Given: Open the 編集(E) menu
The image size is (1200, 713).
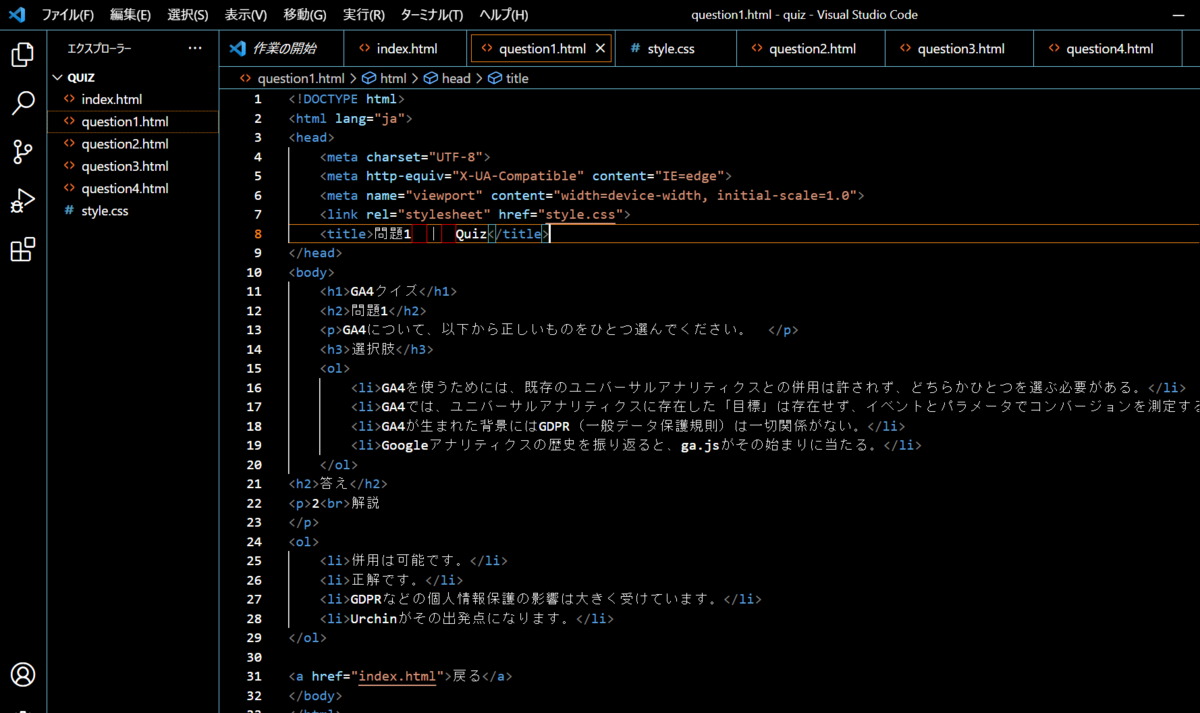Looking at the screenshot, I should pos(130,15).
